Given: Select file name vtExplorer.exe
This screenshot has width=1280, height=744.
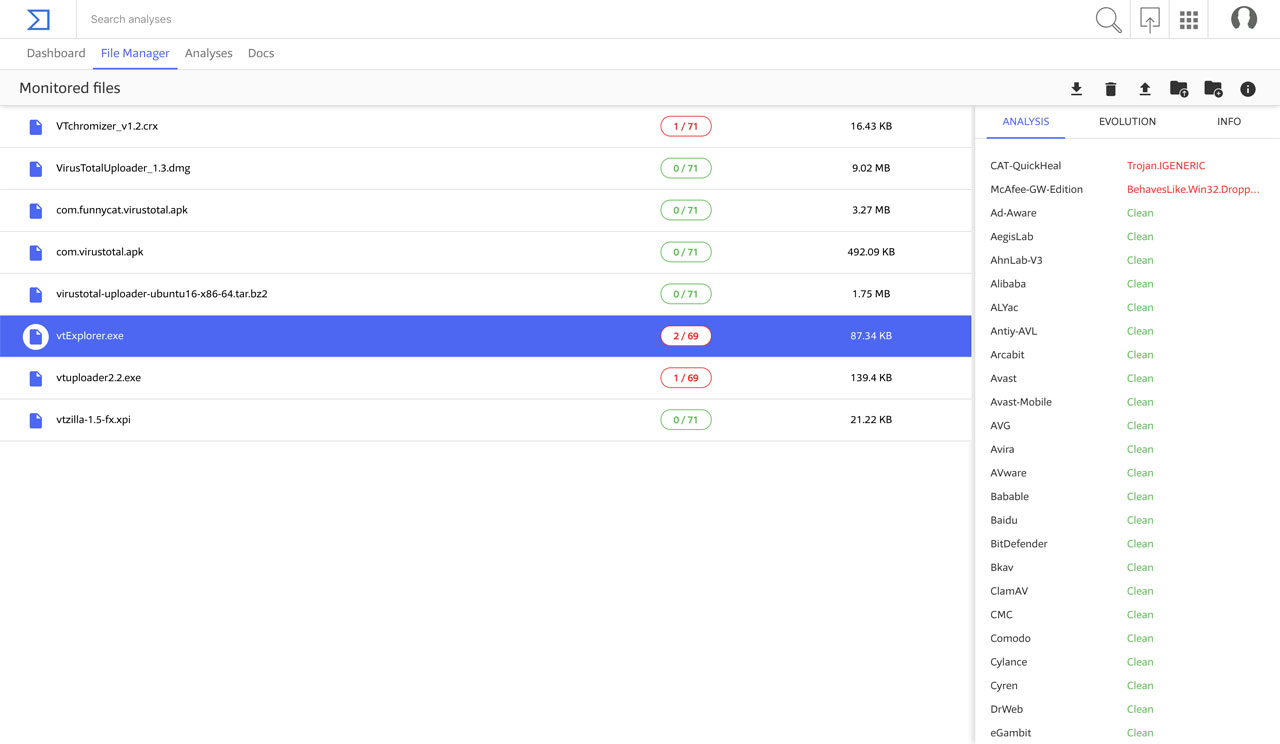Looking at the screenshot, I should (90, 336).
